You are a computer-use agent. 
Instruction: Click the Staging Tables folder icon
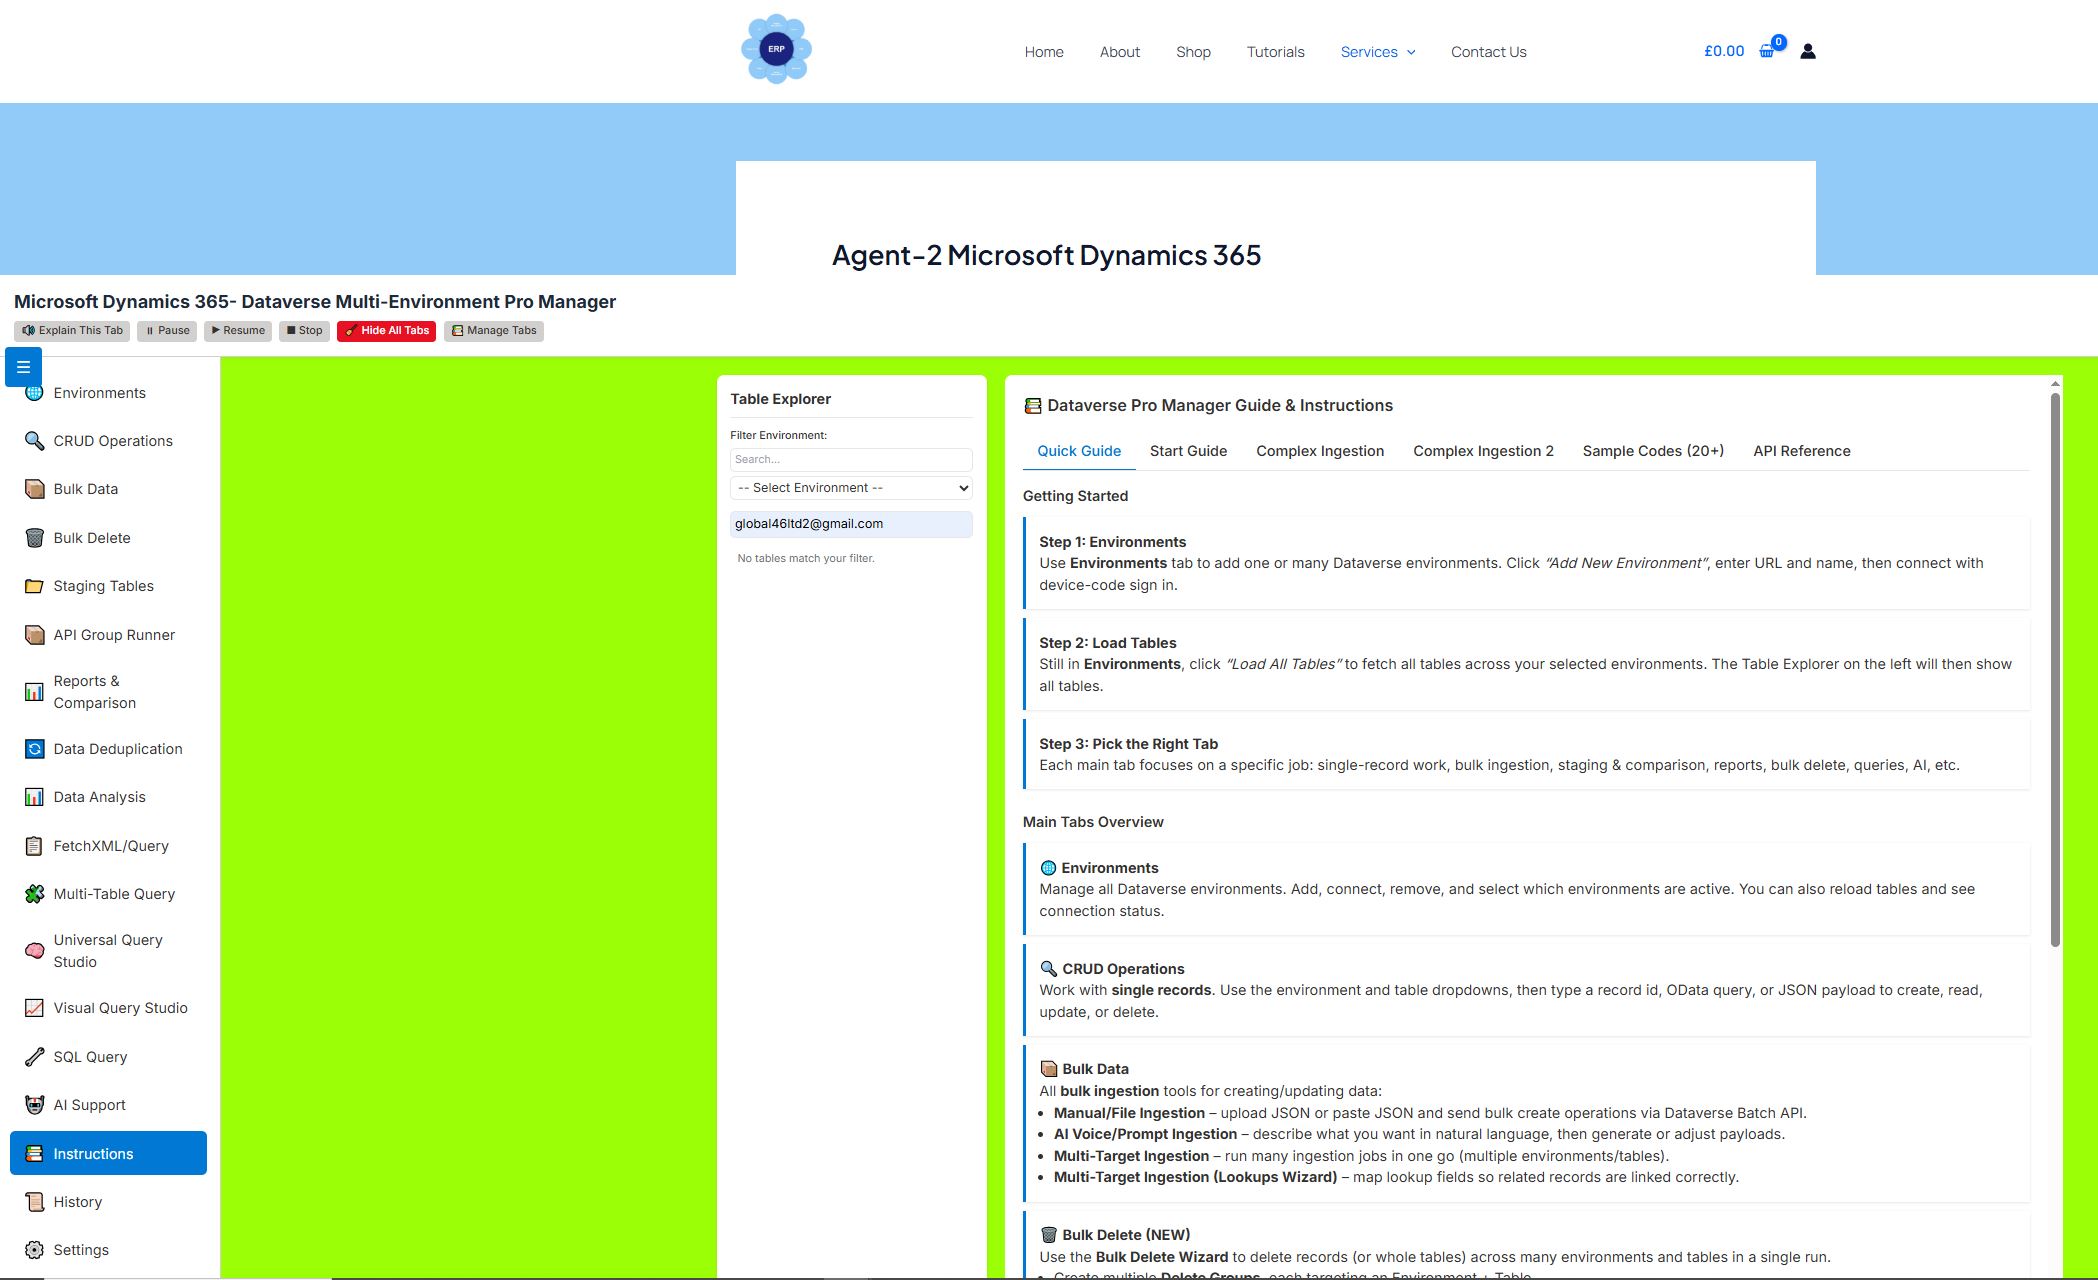[33, 585]
